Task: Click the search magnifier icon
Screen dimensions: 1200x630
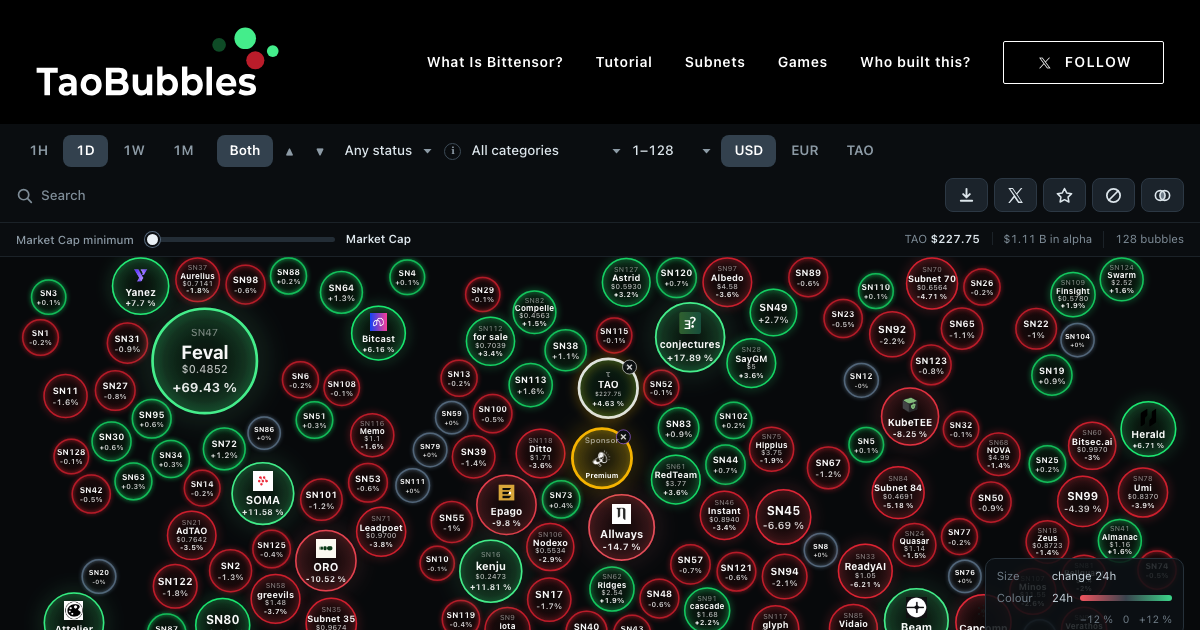Action: pos(25,196)
